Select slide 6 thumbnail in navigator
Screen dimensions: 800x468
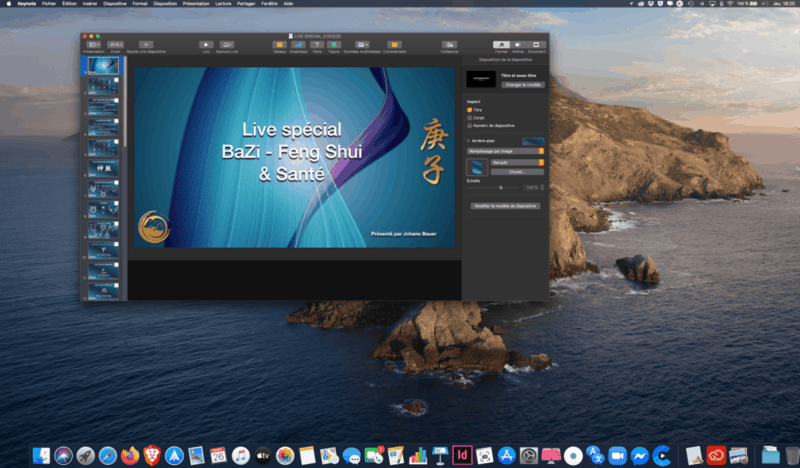(103, 168)
